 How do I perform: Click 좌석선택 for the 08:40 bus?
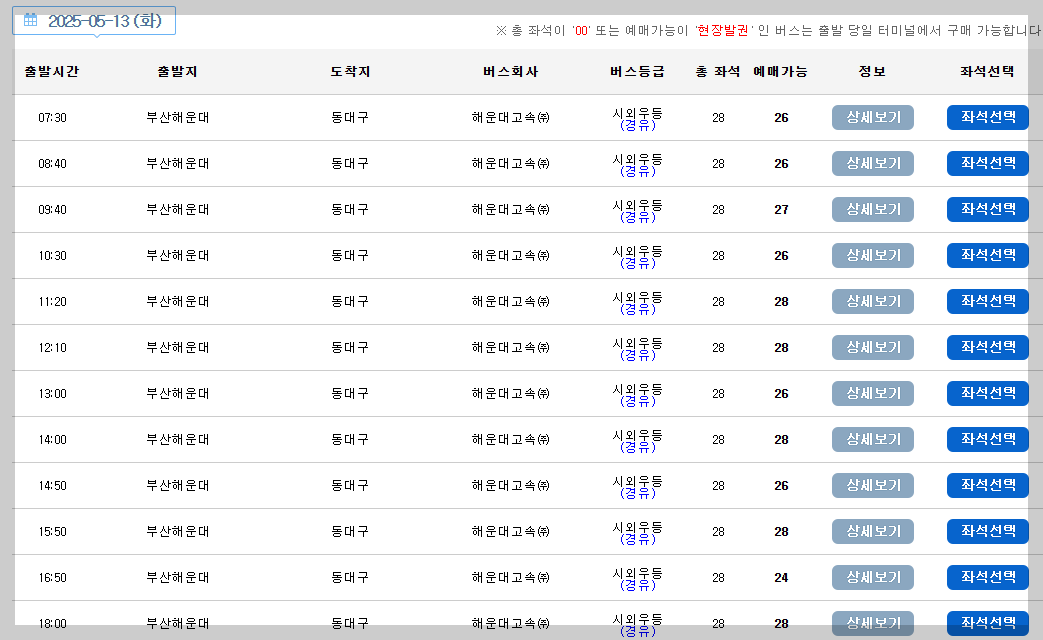[987, 163]
